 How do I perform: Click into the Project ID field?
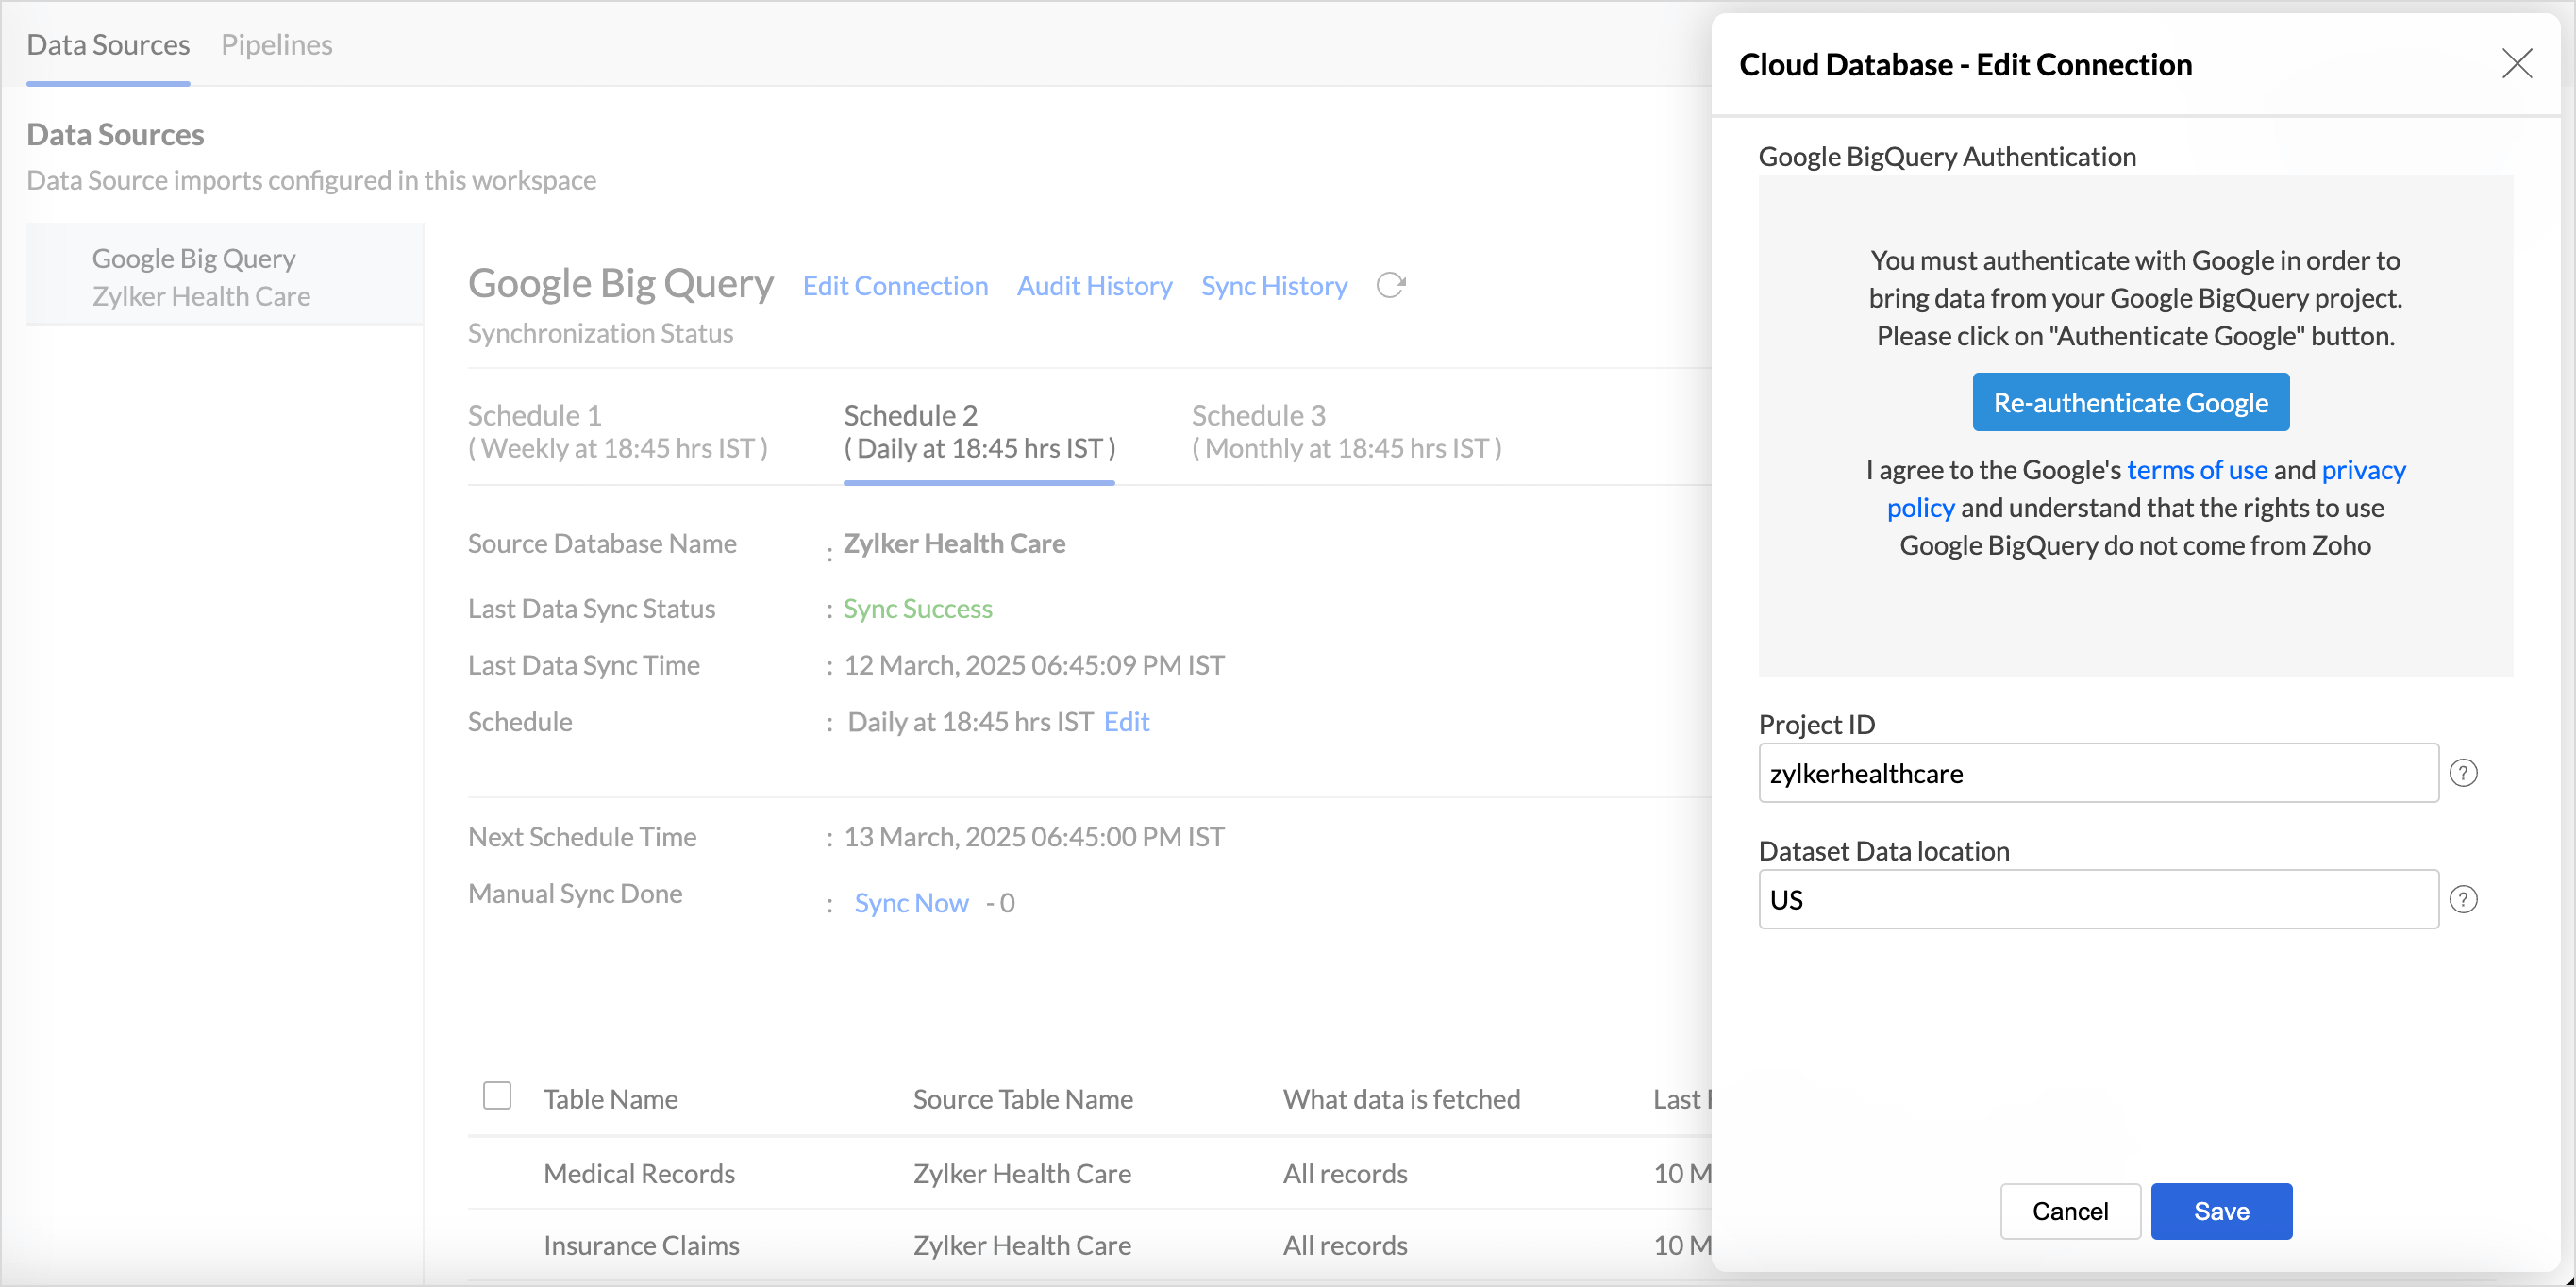[2098, 773]
